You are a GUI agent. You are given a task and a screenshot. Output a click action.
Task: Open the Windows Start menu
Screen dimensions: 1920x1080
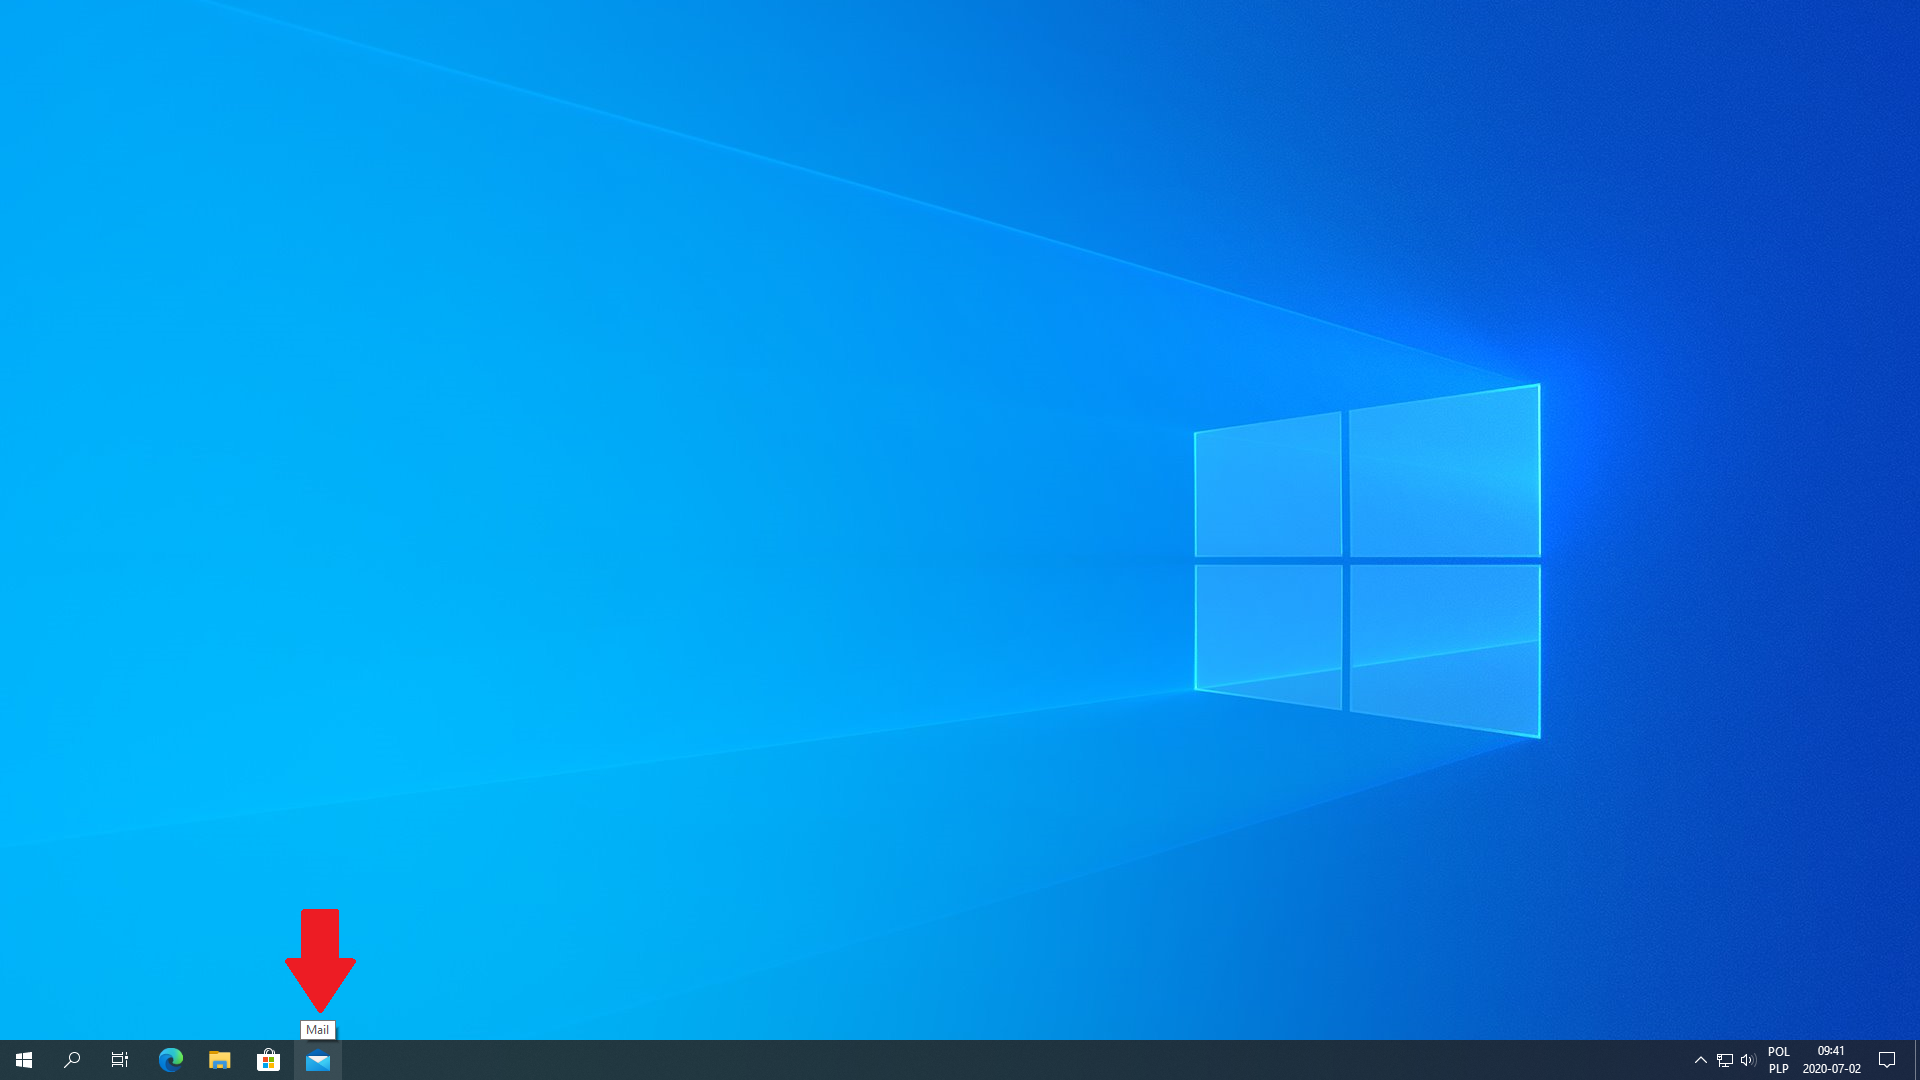(x=24, y=1060)
